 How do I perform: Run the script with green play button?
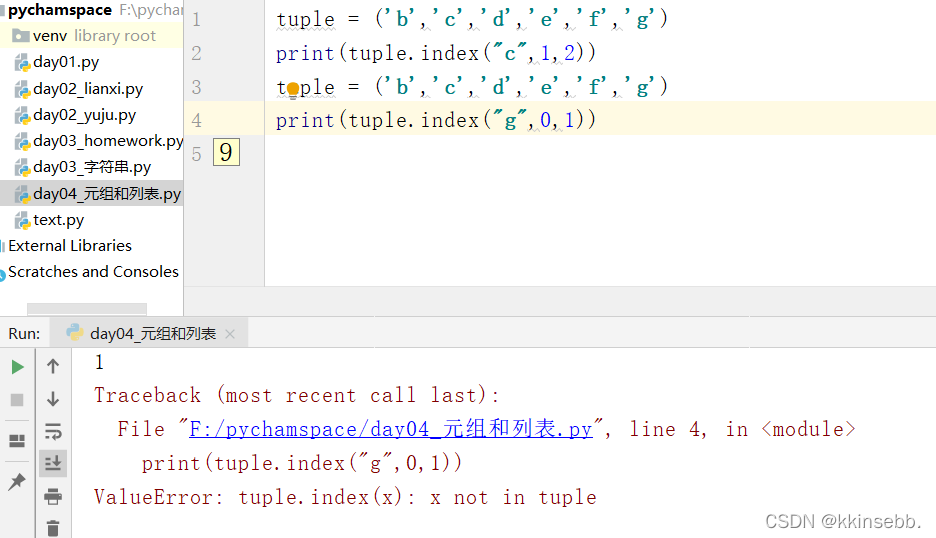(17, 367)
